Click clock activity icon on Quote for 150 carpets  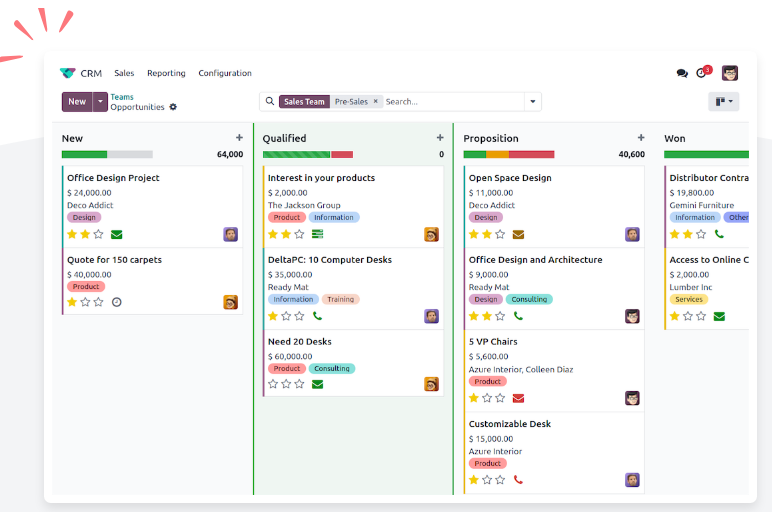point(117,302)
